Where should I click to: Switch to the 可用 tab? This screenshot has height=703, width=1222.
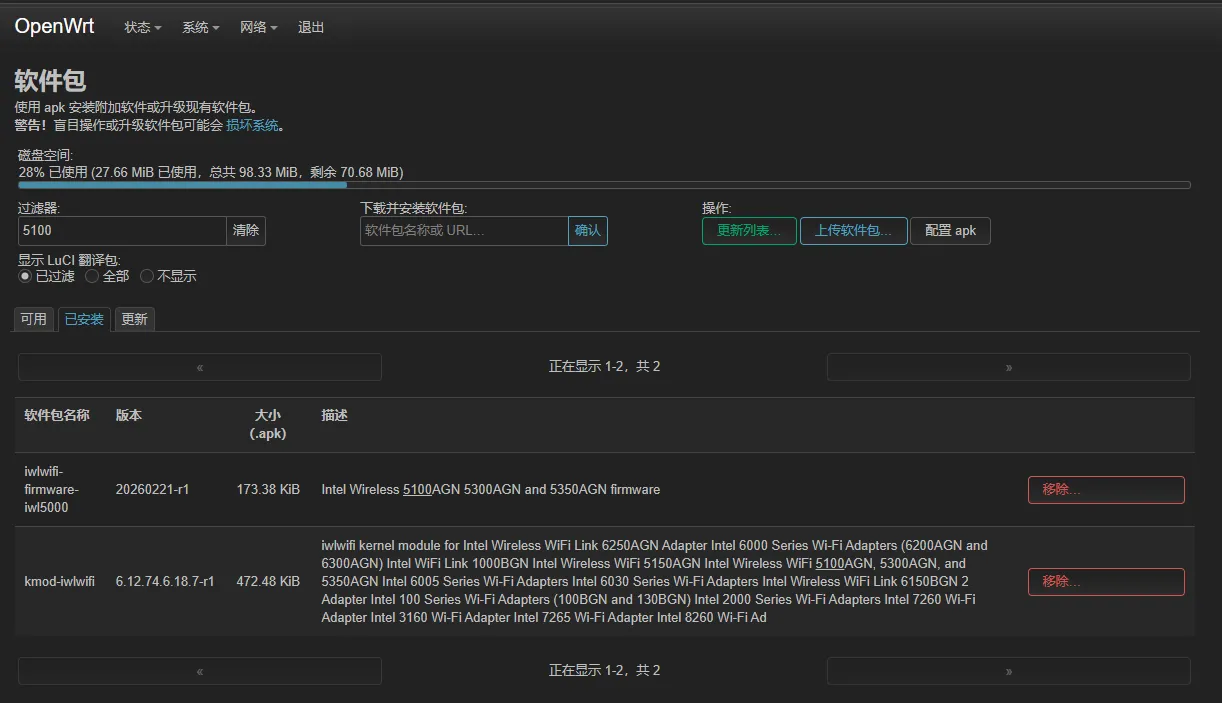34,319
